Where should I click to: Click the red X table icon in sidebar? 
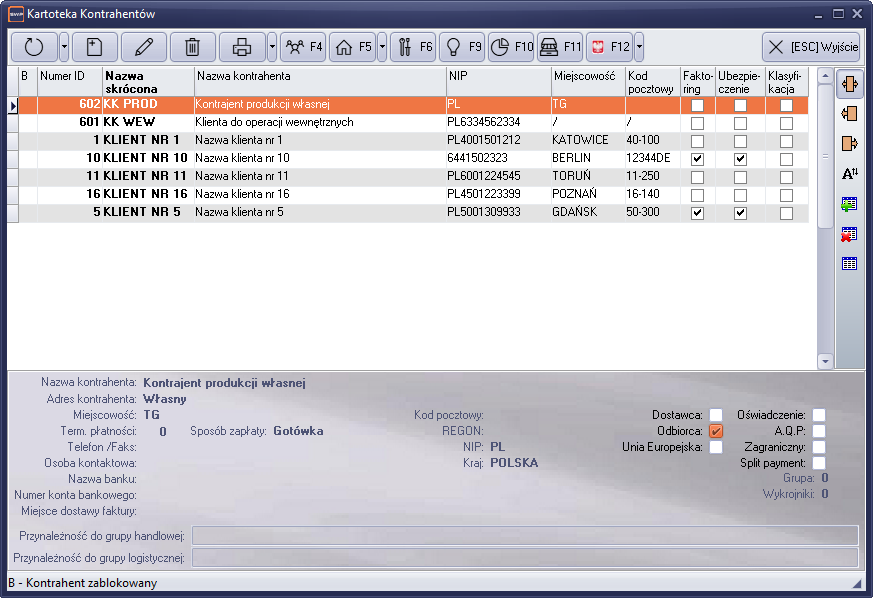(x=850, y=234)
